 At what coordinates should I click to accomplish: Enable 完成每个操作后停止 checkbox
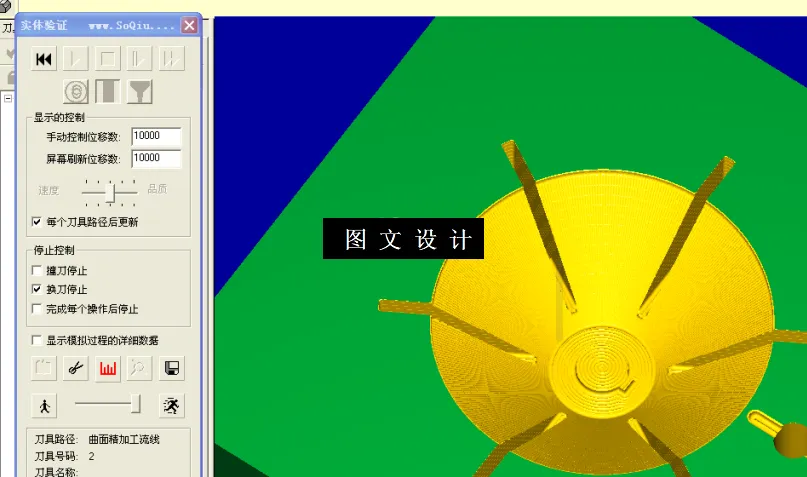coord(37,309)
